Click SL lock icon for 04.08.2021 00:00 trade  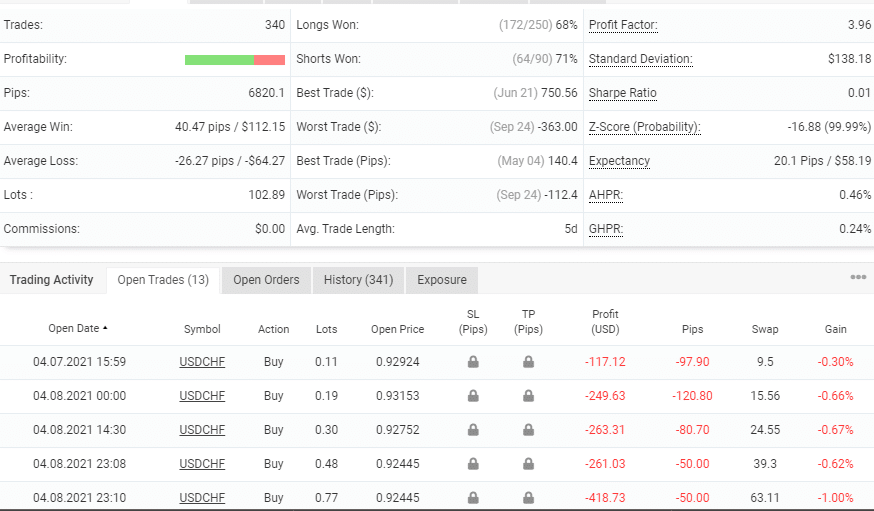coord(473,396)
